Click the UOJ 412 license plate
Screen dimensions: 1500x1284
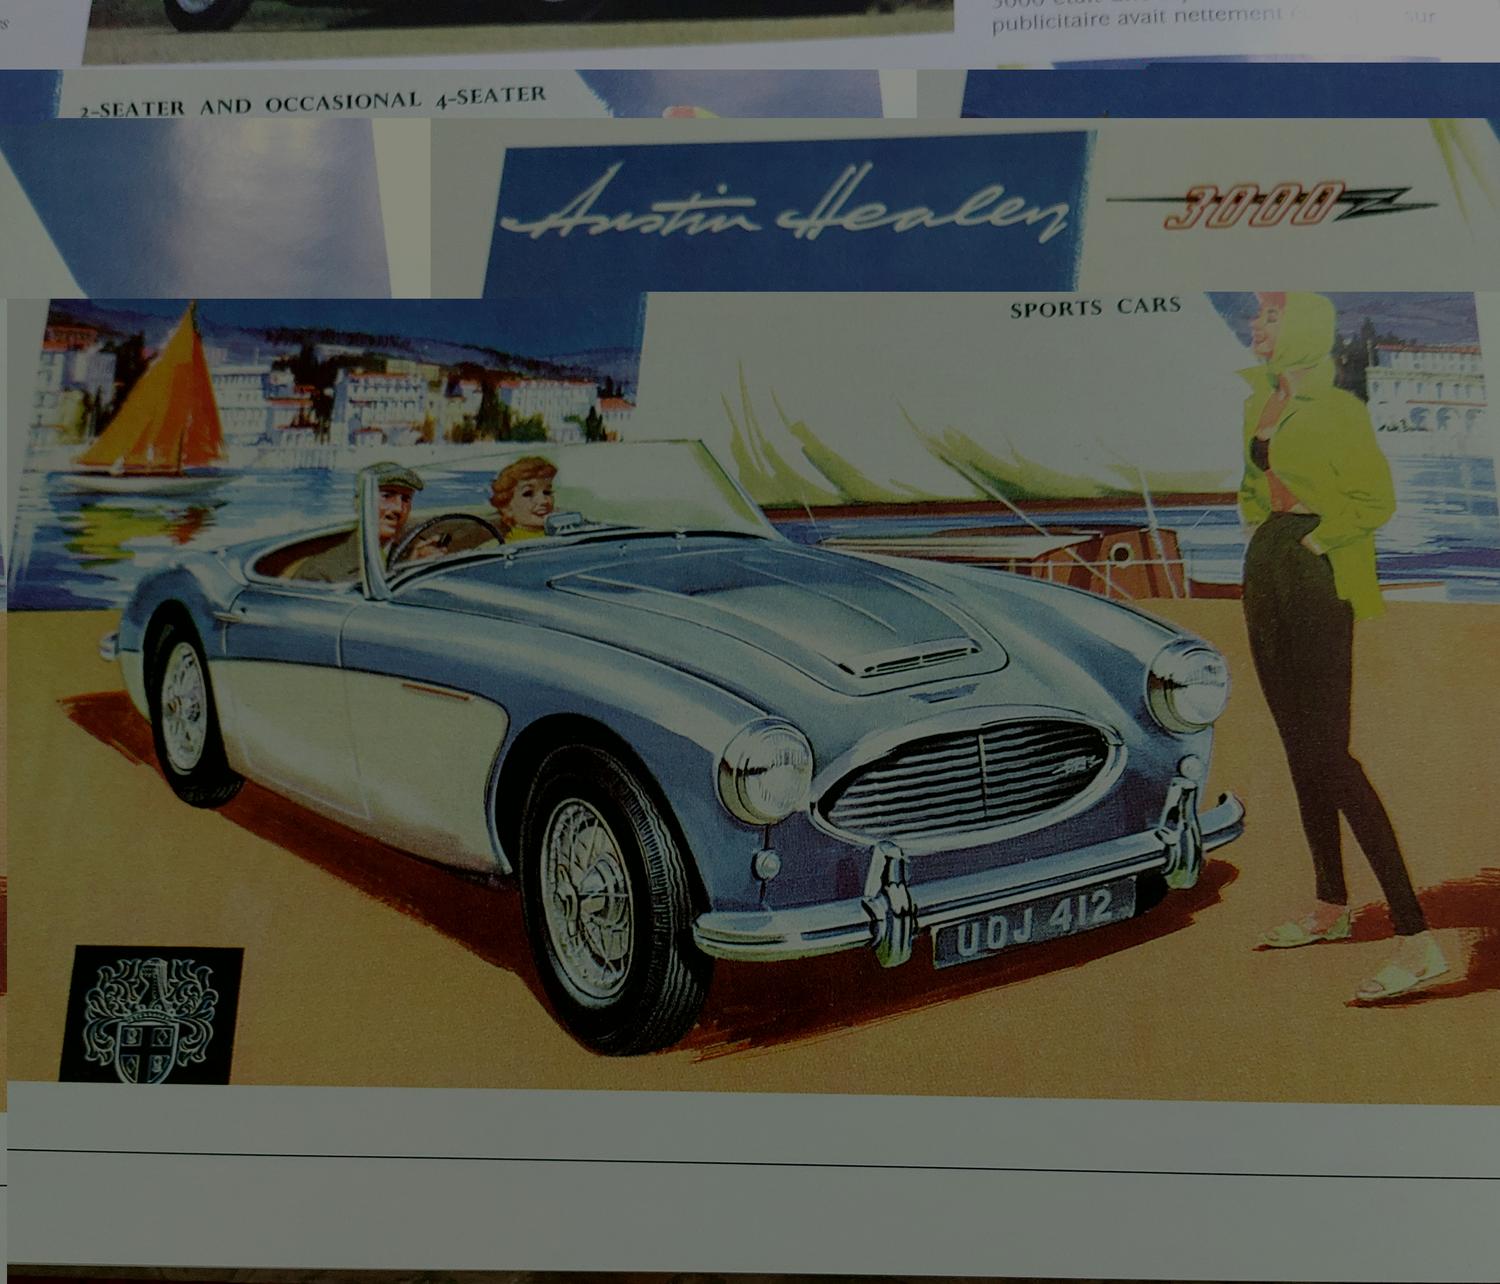[1034, 923]
